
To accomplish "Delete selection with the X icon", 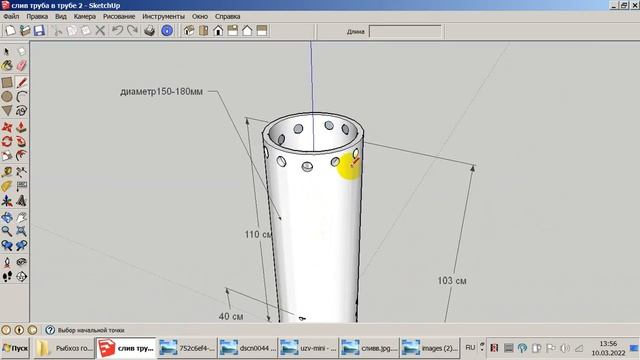I will (x=100, y=31).
